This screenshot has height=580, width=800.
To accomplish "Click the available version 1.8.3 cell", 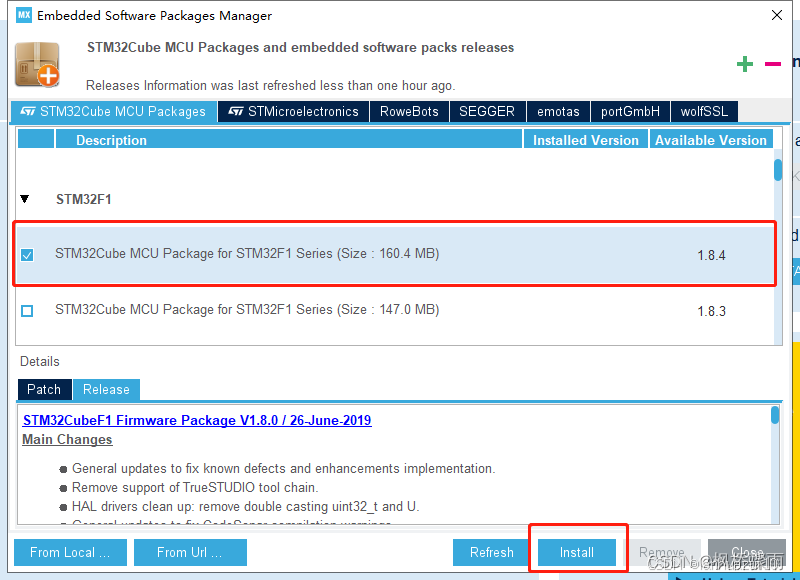I will tap(711, 311).
